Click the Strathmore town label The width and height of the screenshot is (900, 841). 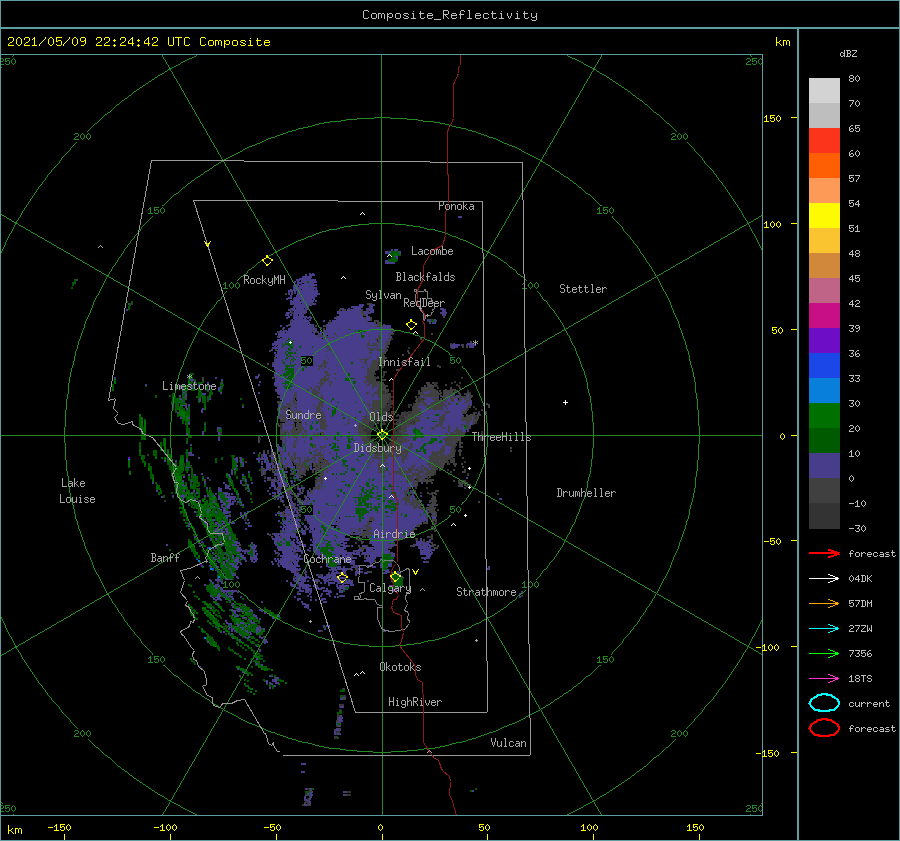[x=486, y=592]
